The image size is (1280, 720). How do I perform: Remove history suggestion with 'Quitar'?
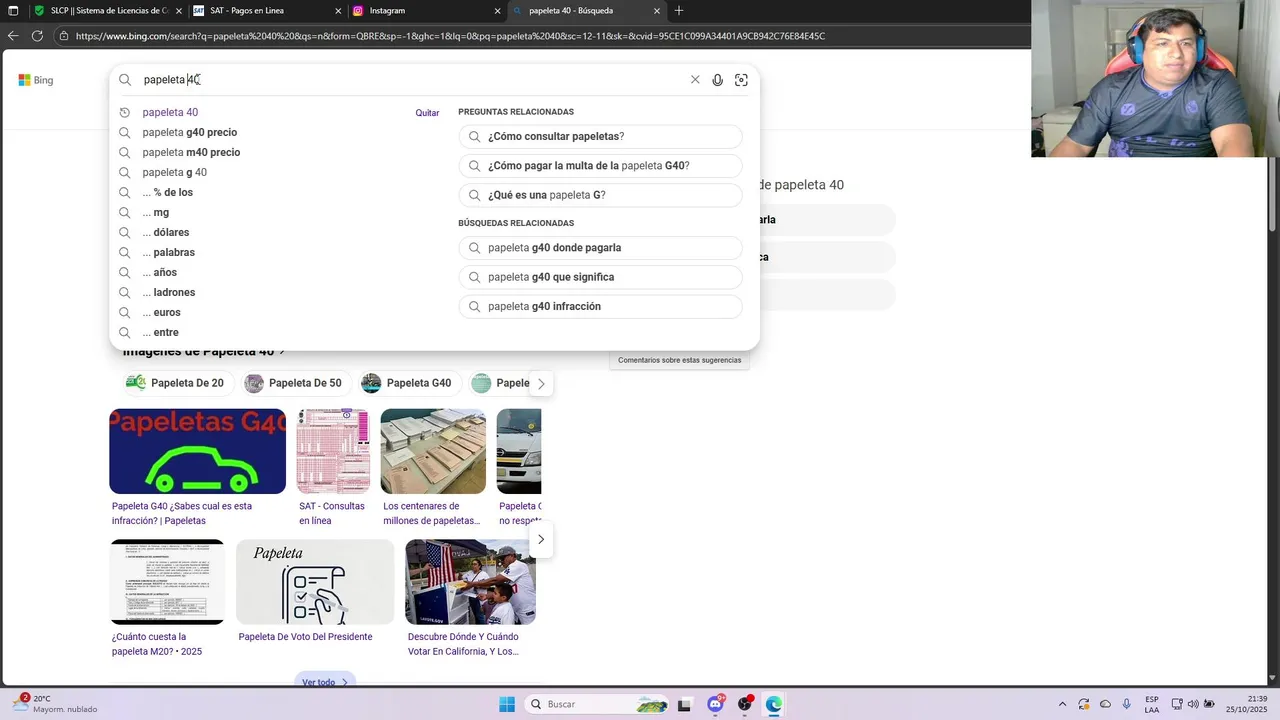[x=427, y=113]
